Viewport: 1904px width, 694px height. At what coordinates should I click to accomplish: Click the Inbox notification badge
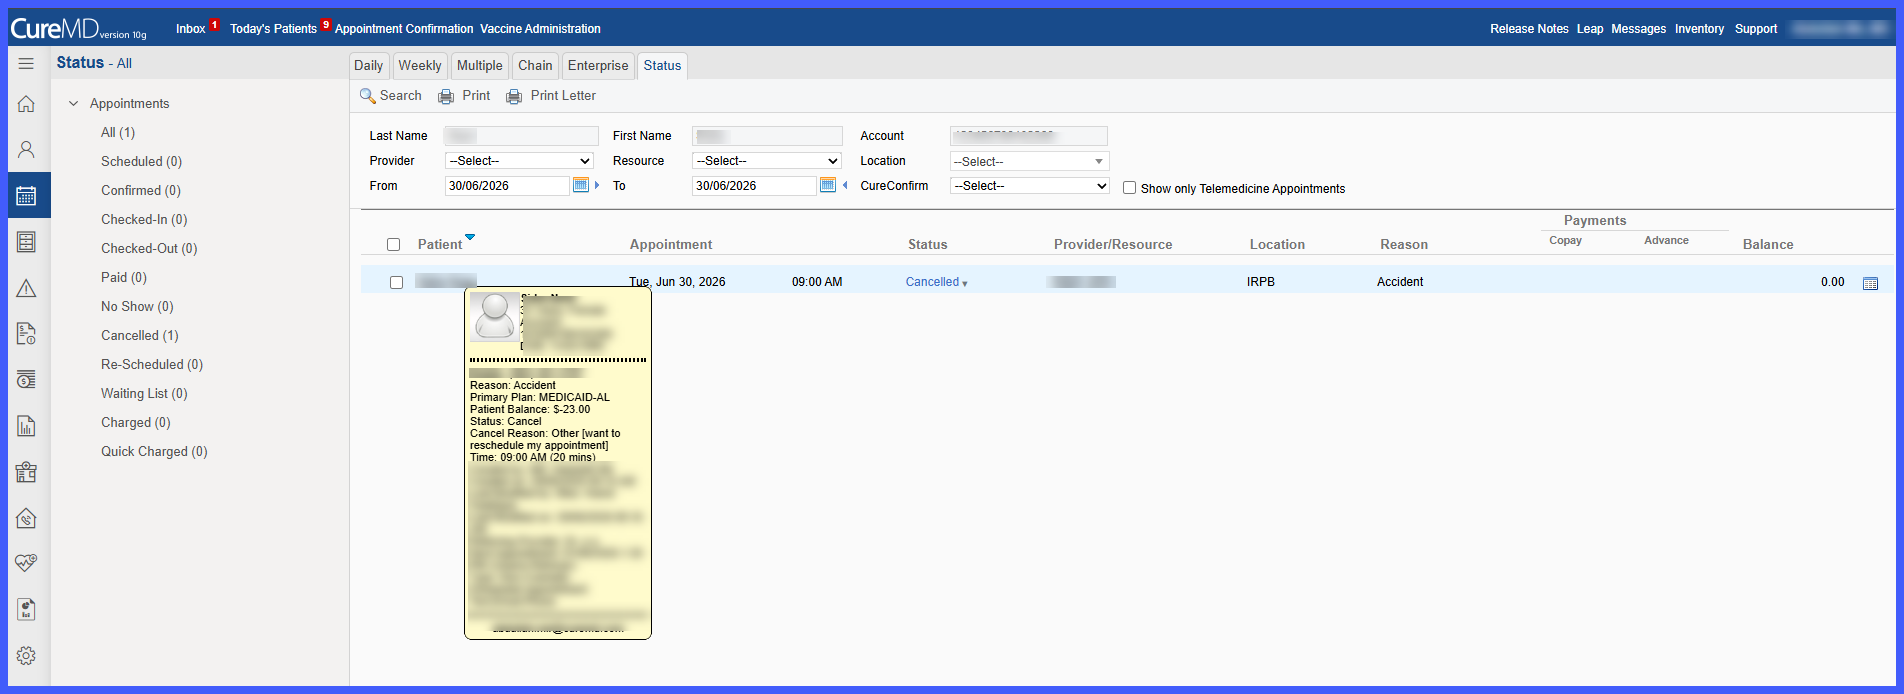214,25
